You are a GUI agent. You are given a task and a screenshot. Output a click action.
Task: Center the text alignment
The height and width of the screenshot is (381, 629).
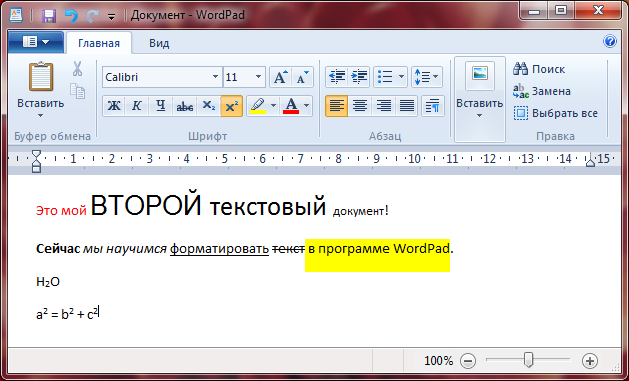pyautogui.click(x=360, y=106)
